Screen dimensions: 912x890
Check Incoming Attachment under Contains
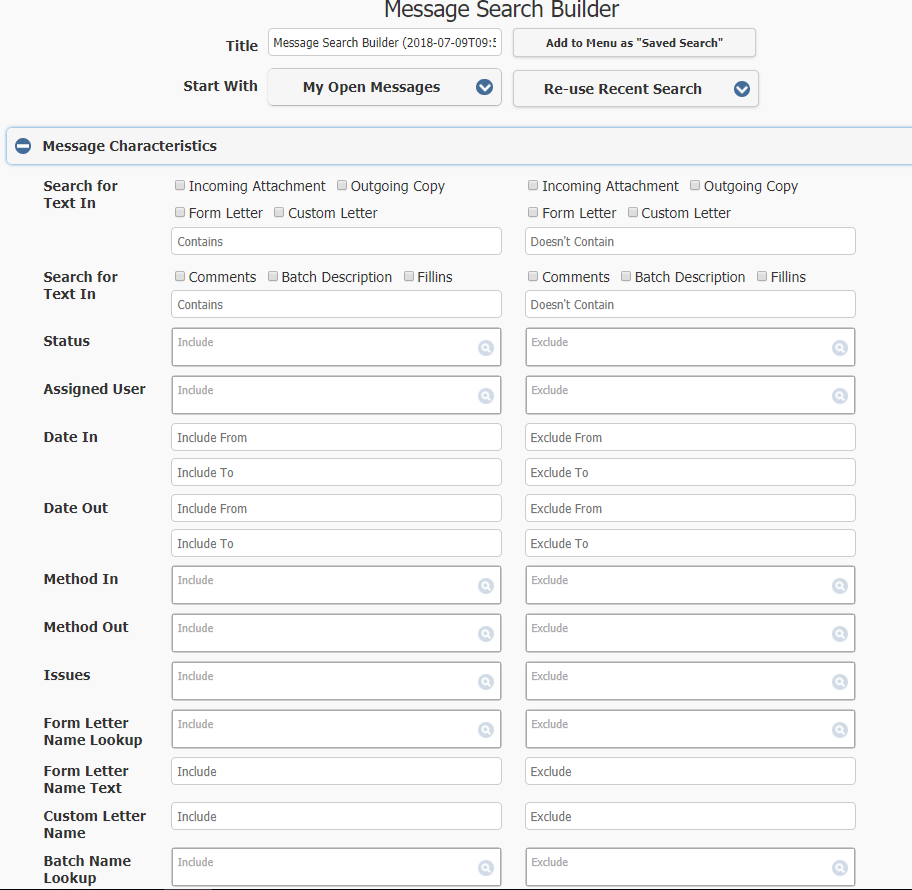180,186
